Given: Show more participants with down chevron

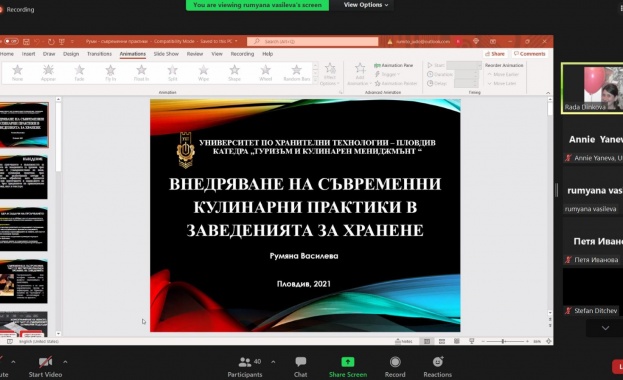Looking at the screenshot, I should [605, 328].
